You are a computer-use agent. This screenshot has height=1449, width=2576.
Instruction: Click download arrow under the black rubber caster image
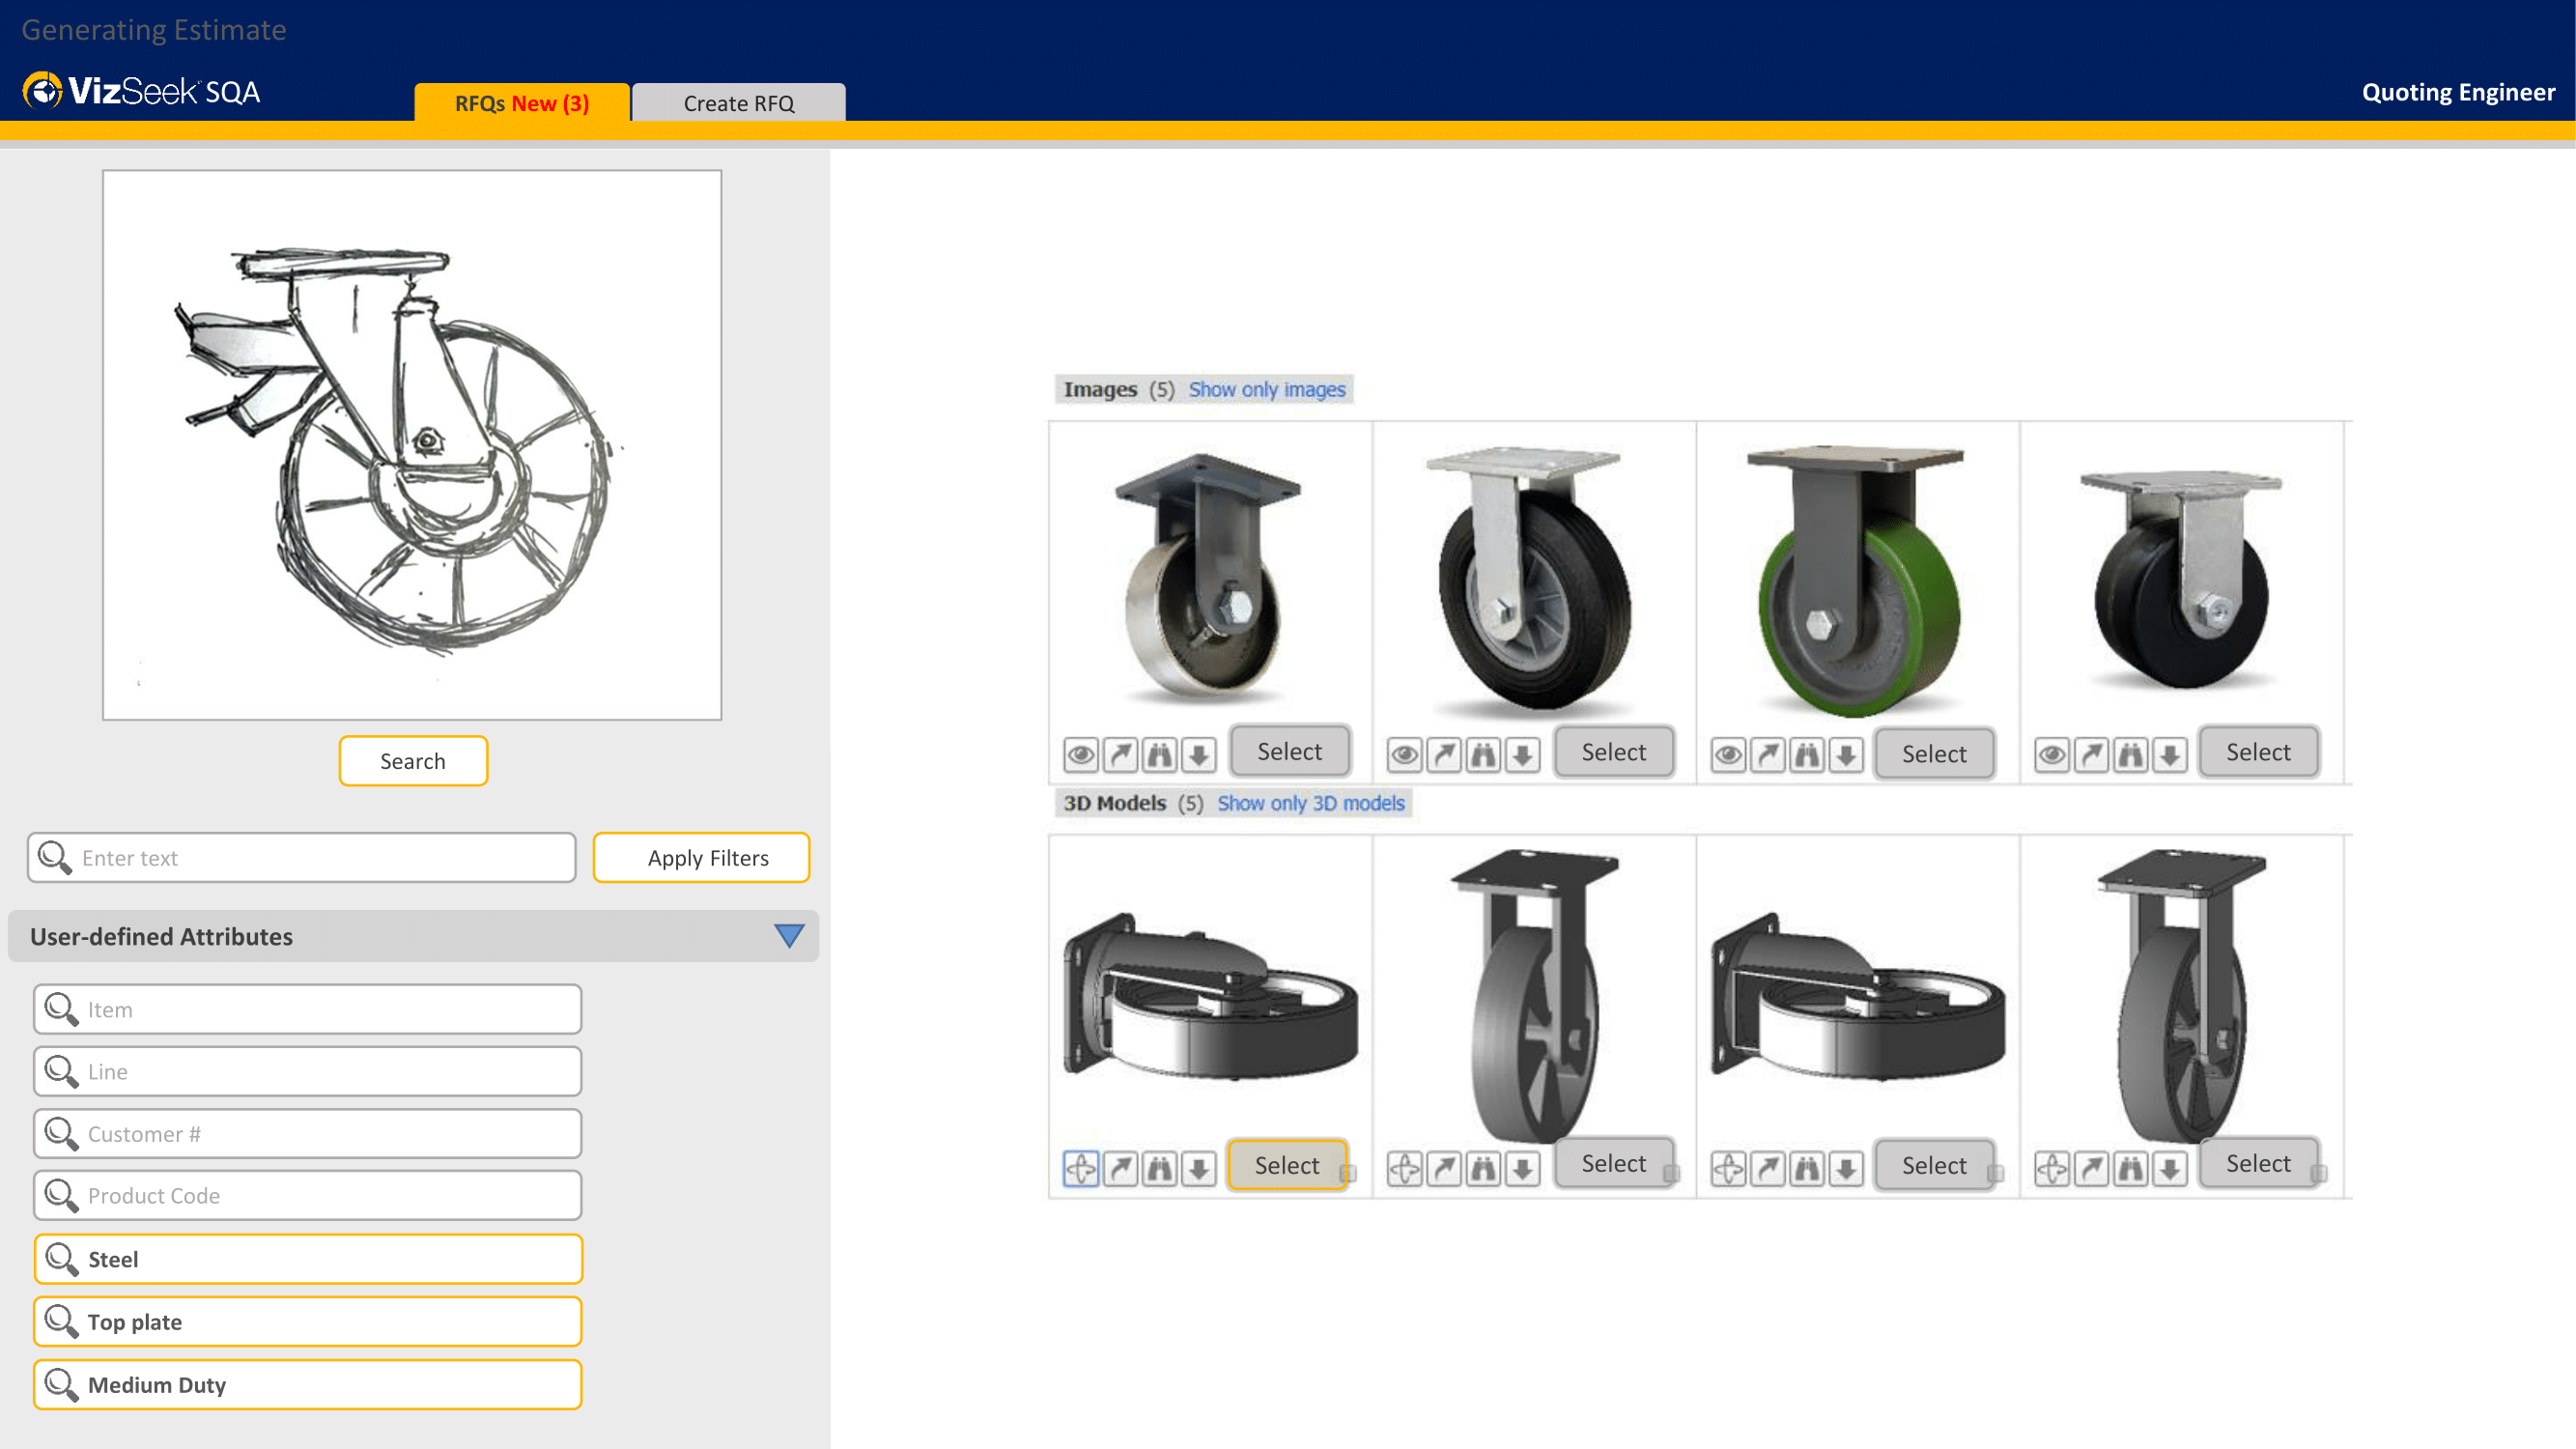click(x=1522, y=754)
